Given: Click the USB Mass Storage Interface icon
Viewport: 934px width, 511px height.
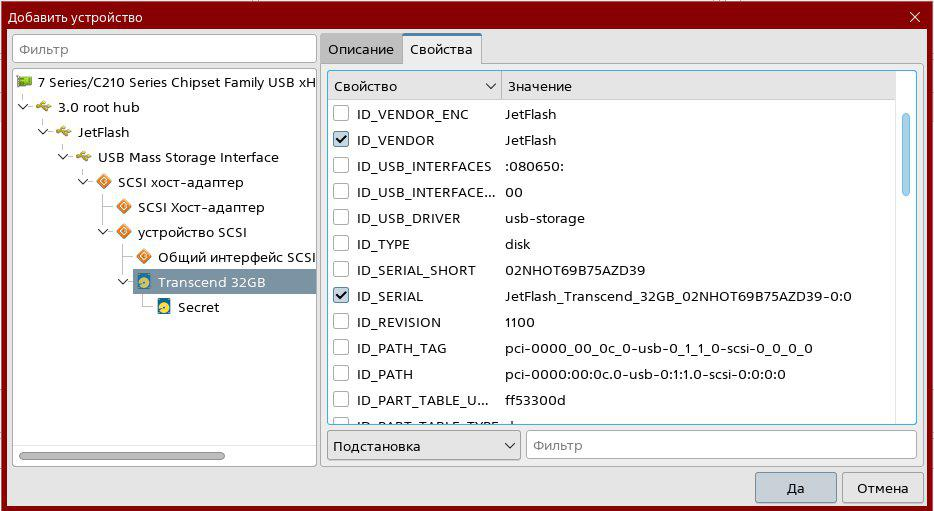Looking at the screenshot, I should point(84,157).
